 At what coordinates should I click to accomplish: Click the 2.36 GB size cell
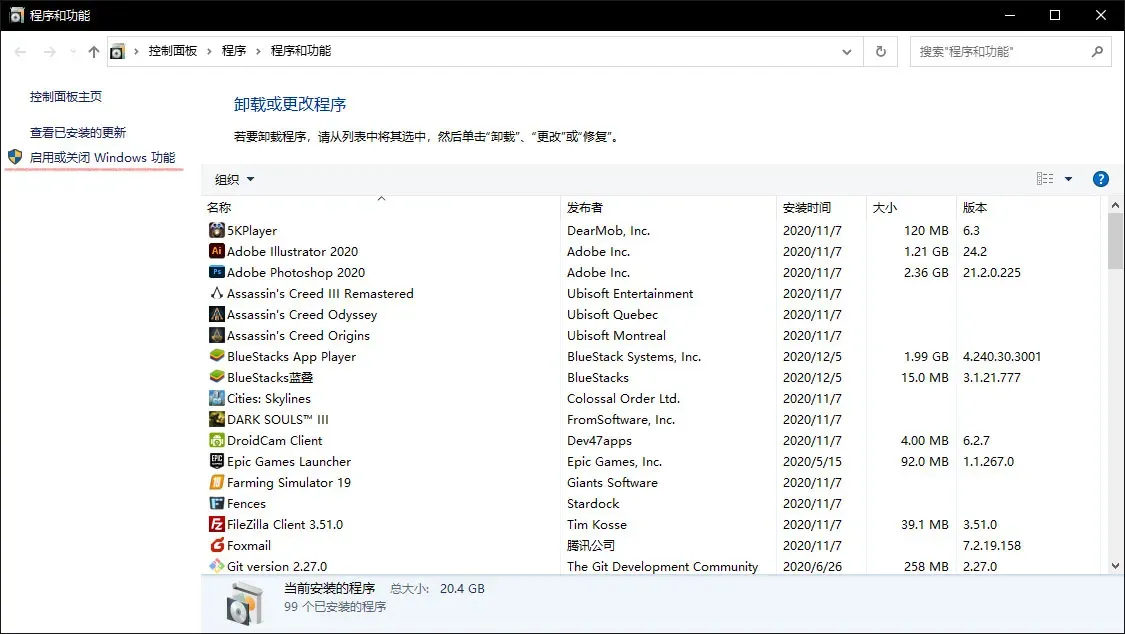tap(926, 272)
